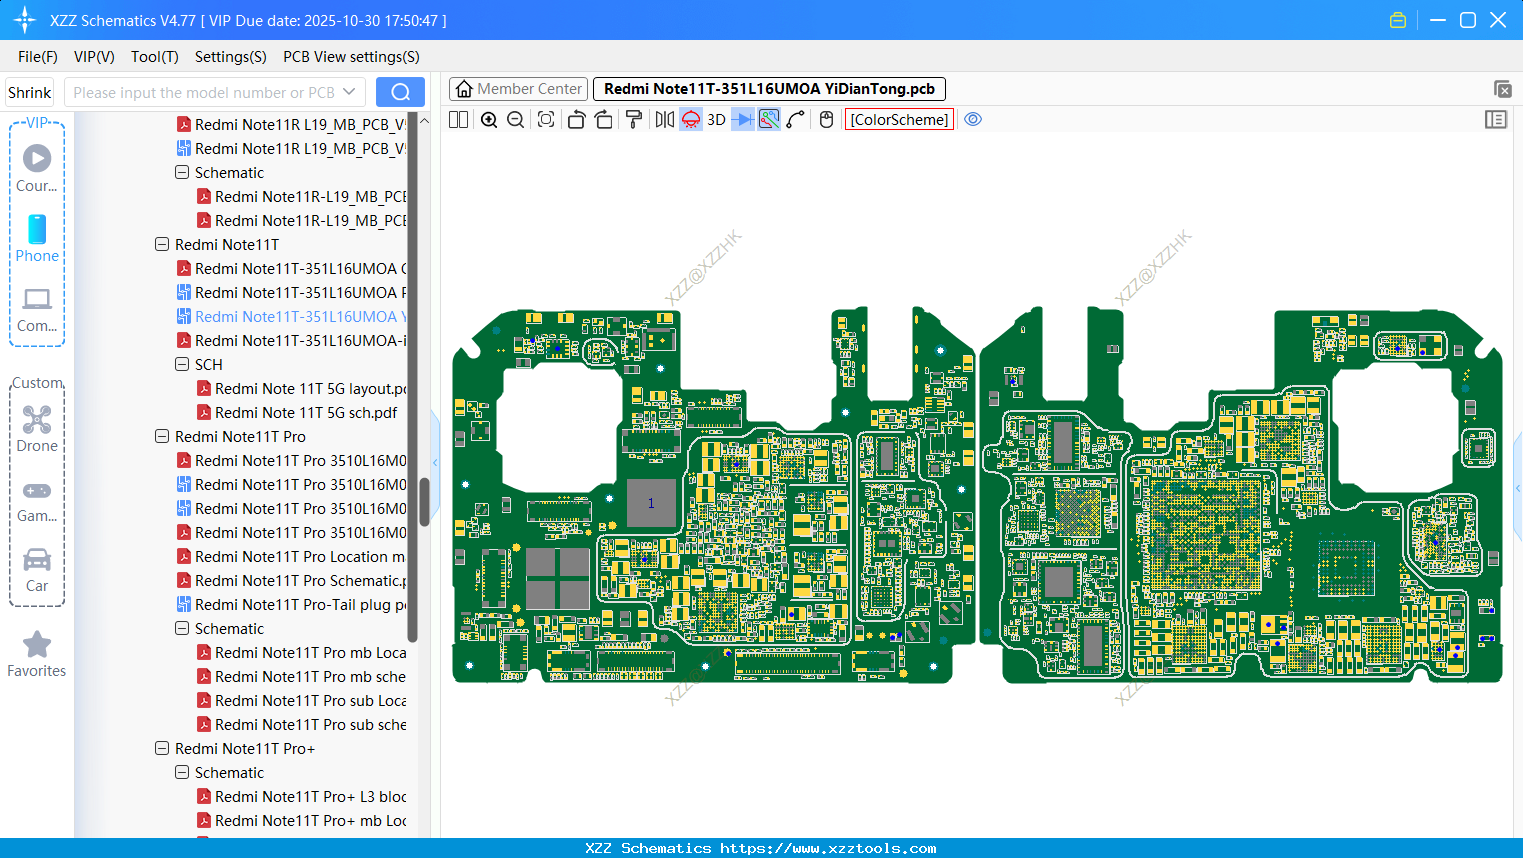Switch the board to 3D view
The width and height of the screenshot is (1523, 858).
(716, 119)
